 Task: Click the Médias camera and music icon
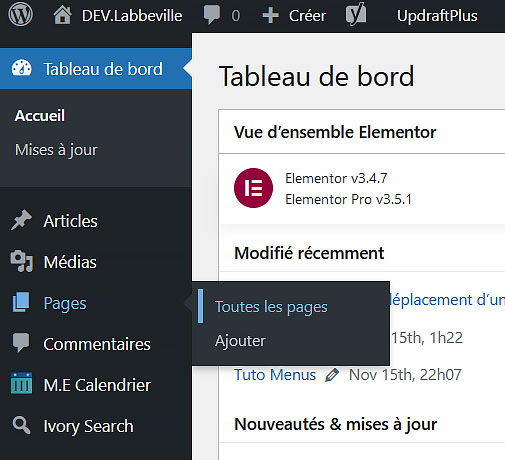(22, 261)
